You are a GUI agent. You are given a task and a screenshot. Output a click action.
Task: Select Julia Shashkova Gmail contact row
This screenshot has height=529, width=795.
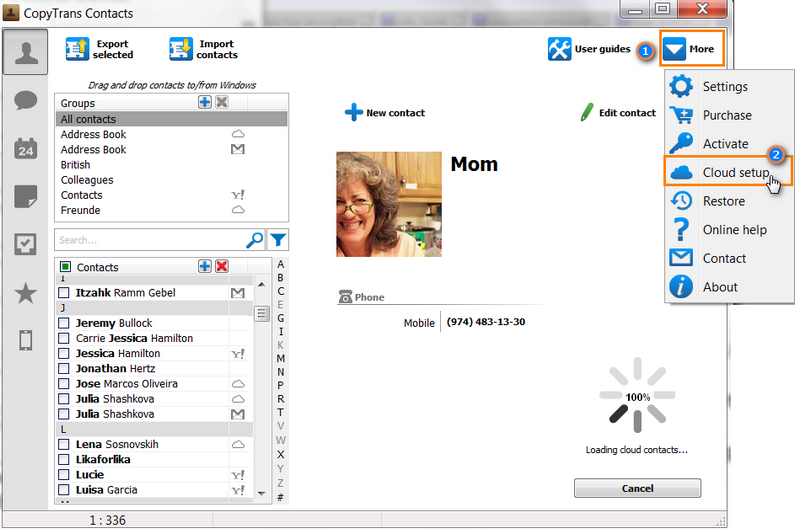153,414
